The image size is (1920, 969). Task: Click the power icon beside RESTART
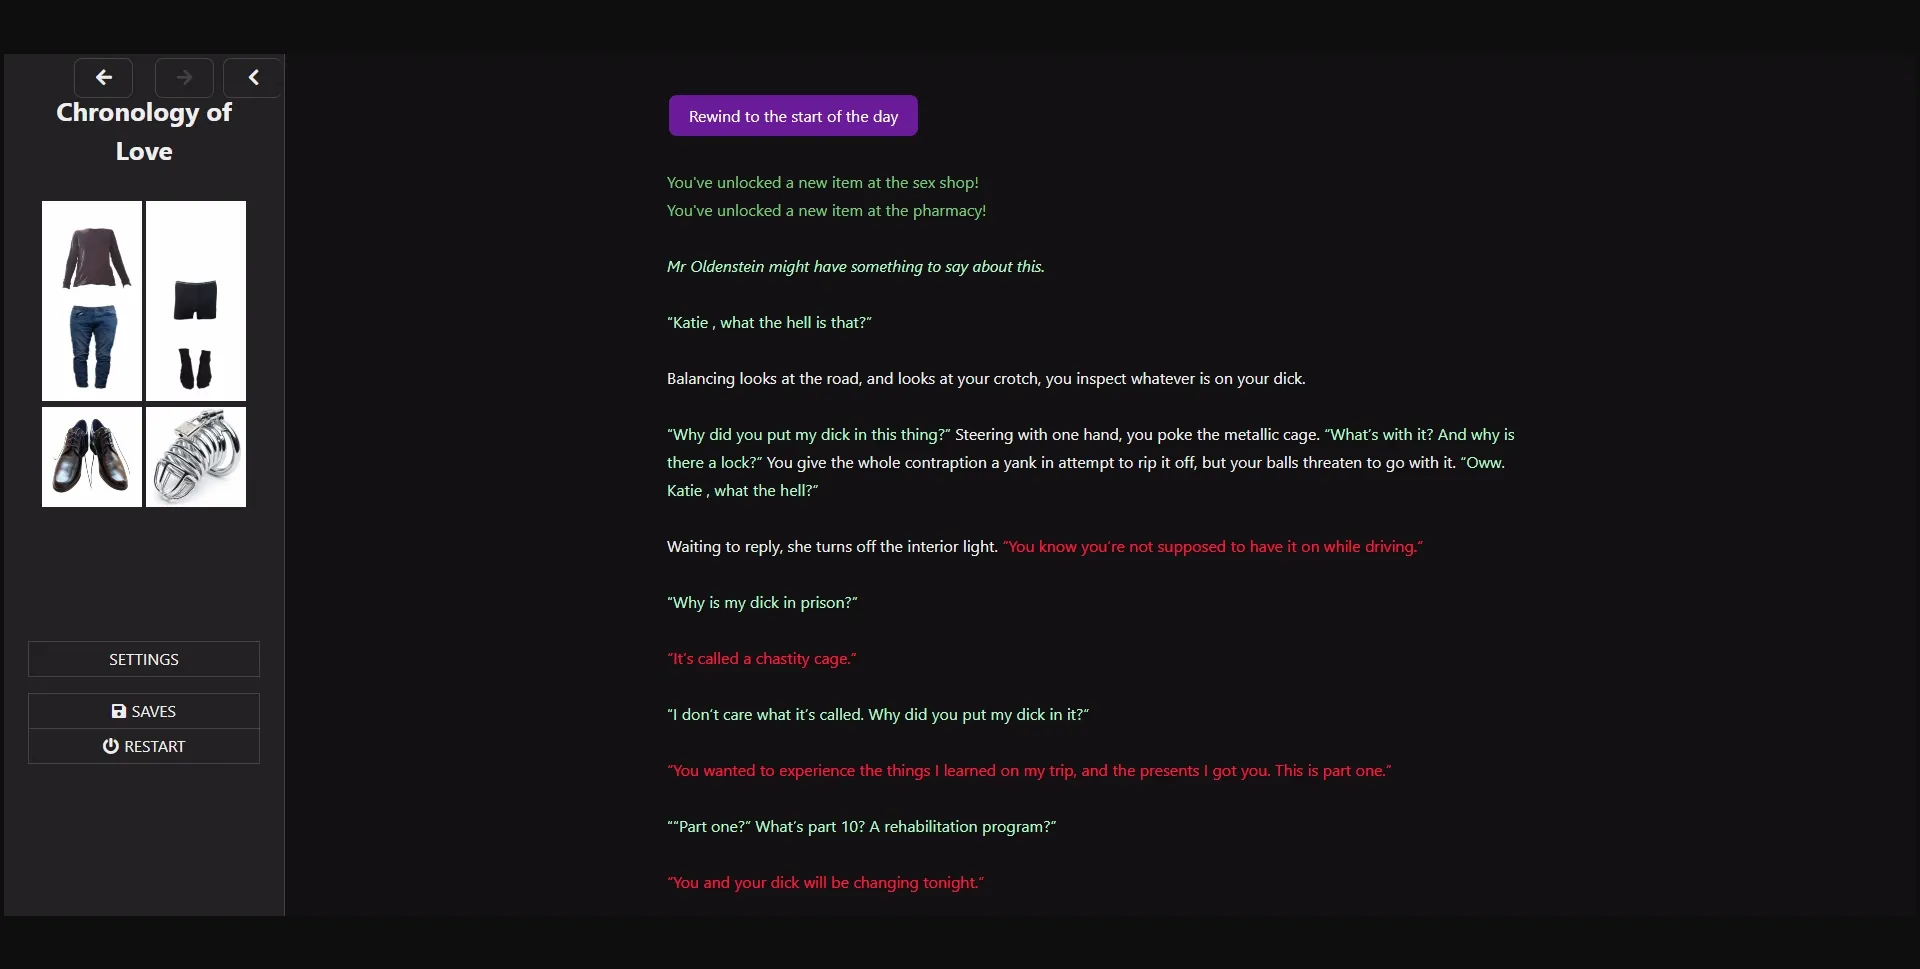click(109, 745)
